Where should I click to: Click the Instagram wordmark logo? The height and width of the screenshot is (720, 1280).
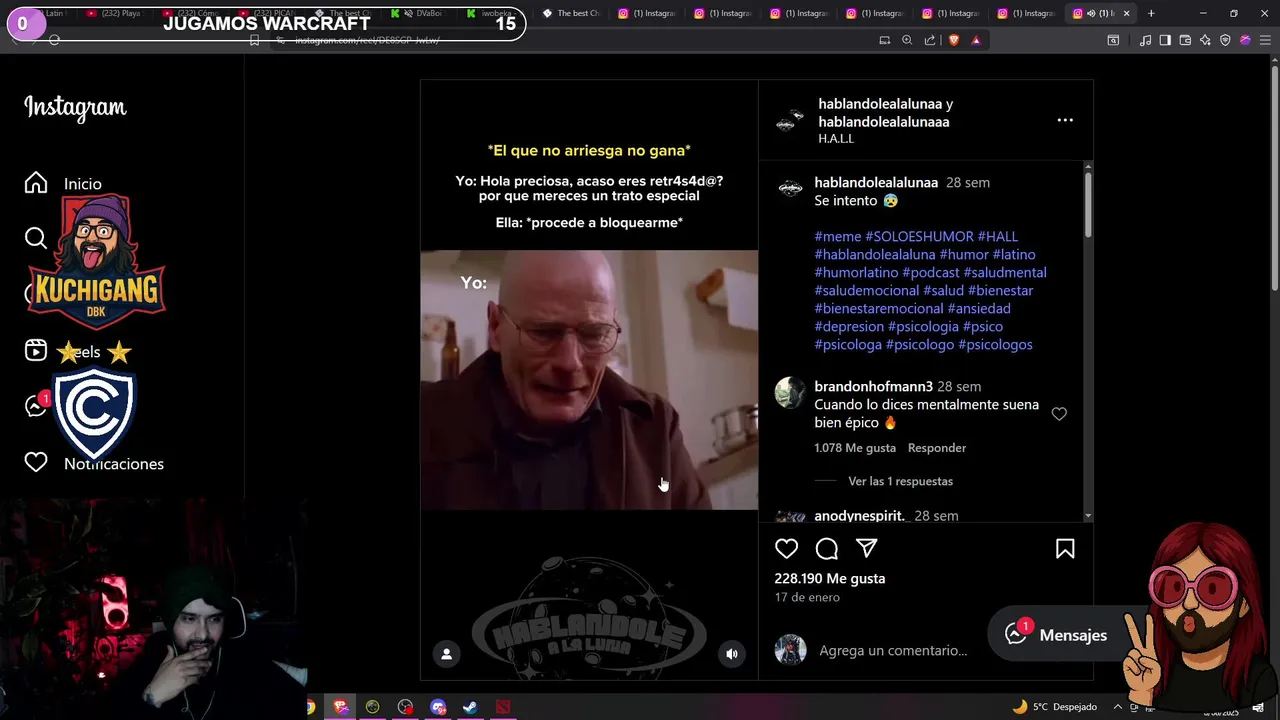pyautogui.click(x=75, y=107)
